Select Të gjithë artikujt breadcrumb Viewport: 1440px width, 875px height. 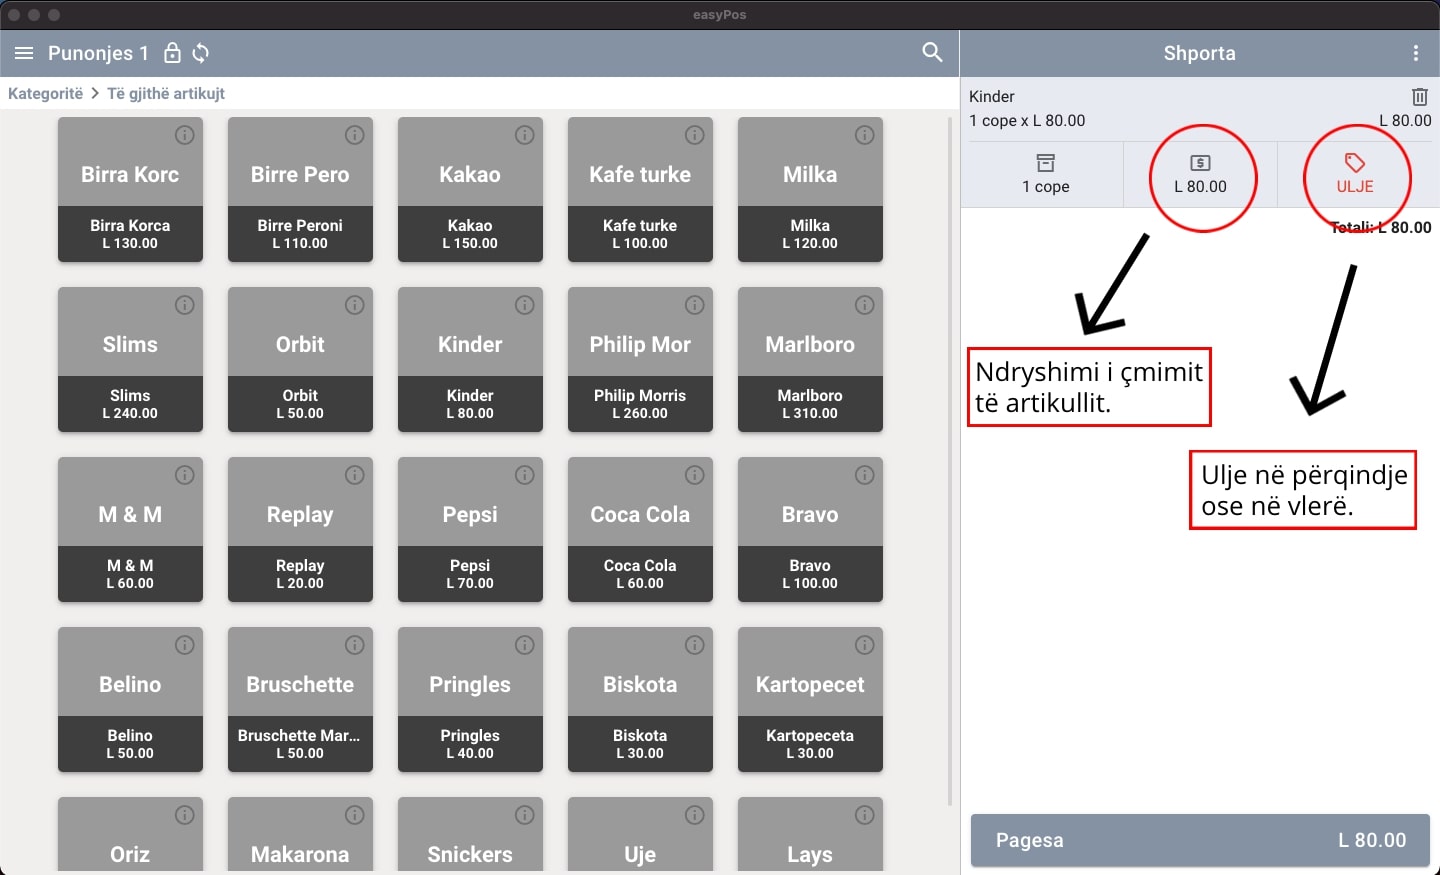[x=166, y=93]
